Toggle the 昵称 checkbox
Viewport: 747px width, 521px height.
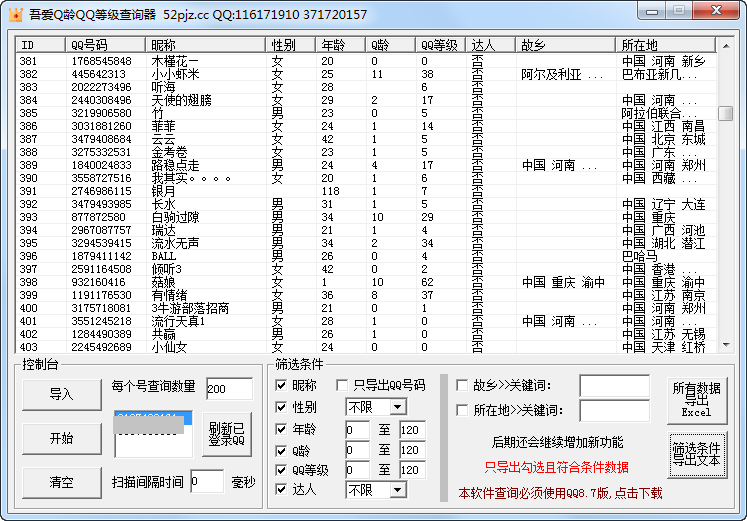pyautogui.click(x=281, y=385)
